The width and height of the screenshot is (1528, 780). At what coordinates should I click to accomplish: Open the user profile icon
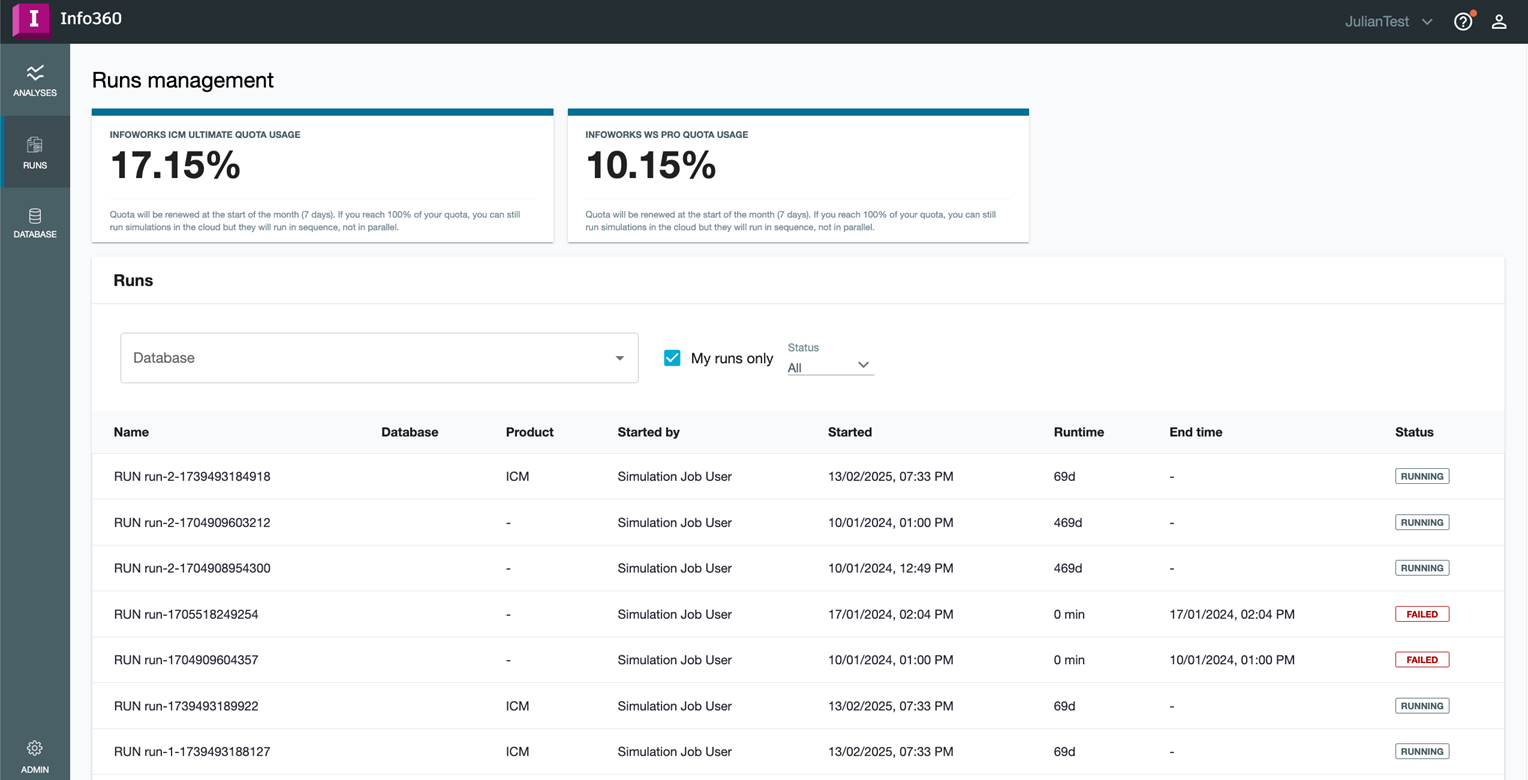[x=1499, y=21]
